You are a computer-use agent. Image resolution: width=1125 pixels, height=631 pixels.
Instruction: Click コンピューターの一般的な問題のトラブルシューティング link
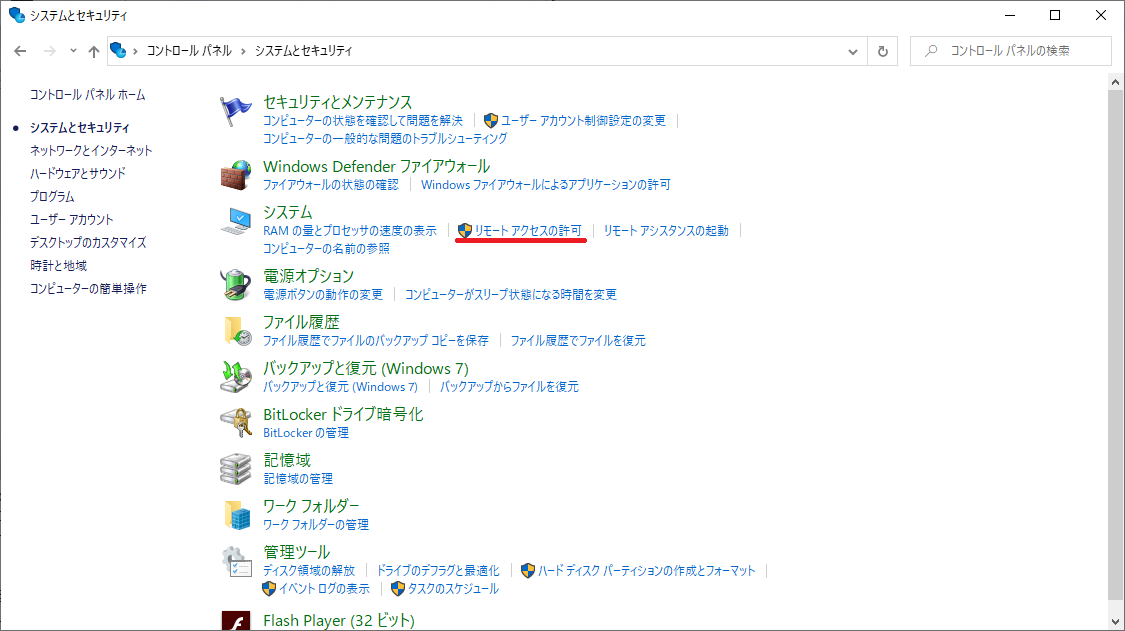coord(385,139)
